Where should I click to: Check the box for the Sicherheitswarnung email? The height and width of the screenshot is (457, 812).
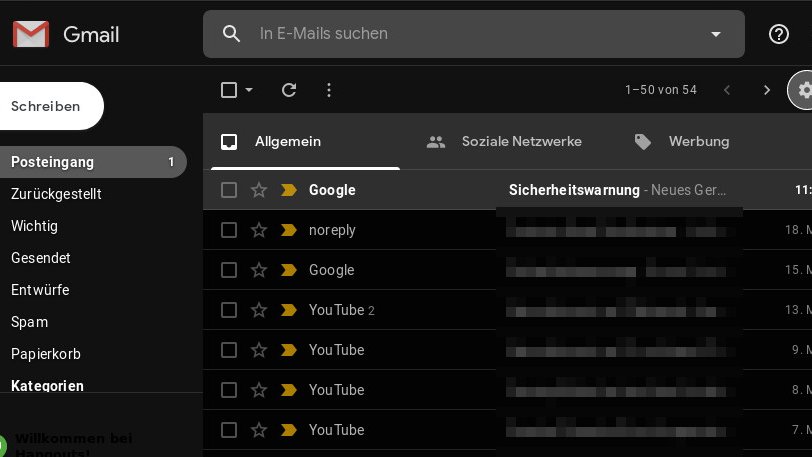229,190
